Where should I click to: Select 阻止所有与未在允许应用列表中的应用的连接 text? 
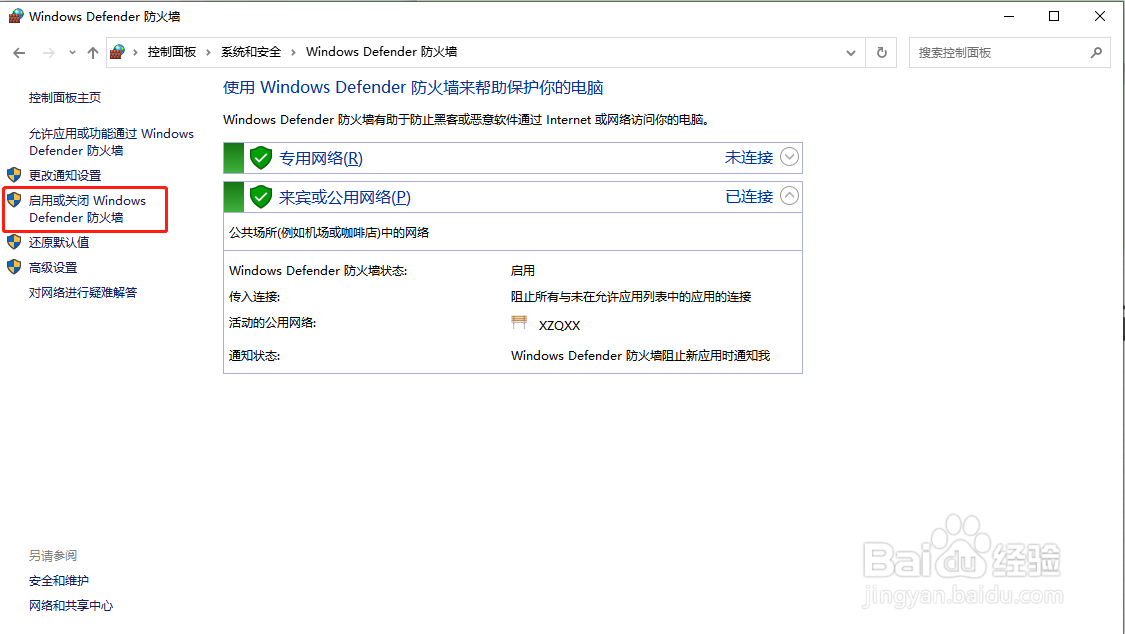click(631, 296)
